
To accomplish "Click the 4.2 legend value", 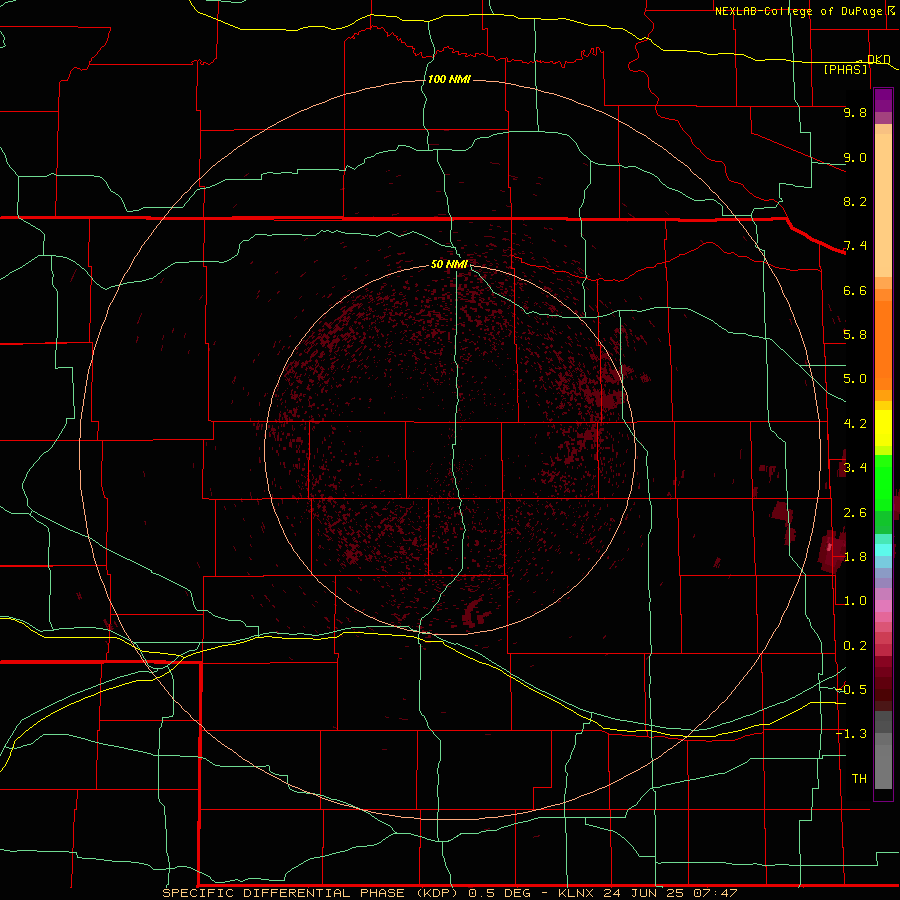I will tap(855, 424).
